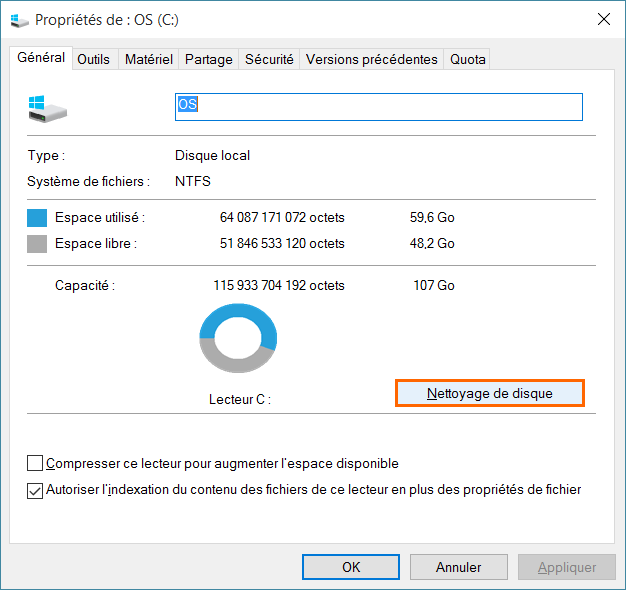Click the blue used space color square
The height and width of the screenshot is (590, 626).
click(x=37, y=218)
